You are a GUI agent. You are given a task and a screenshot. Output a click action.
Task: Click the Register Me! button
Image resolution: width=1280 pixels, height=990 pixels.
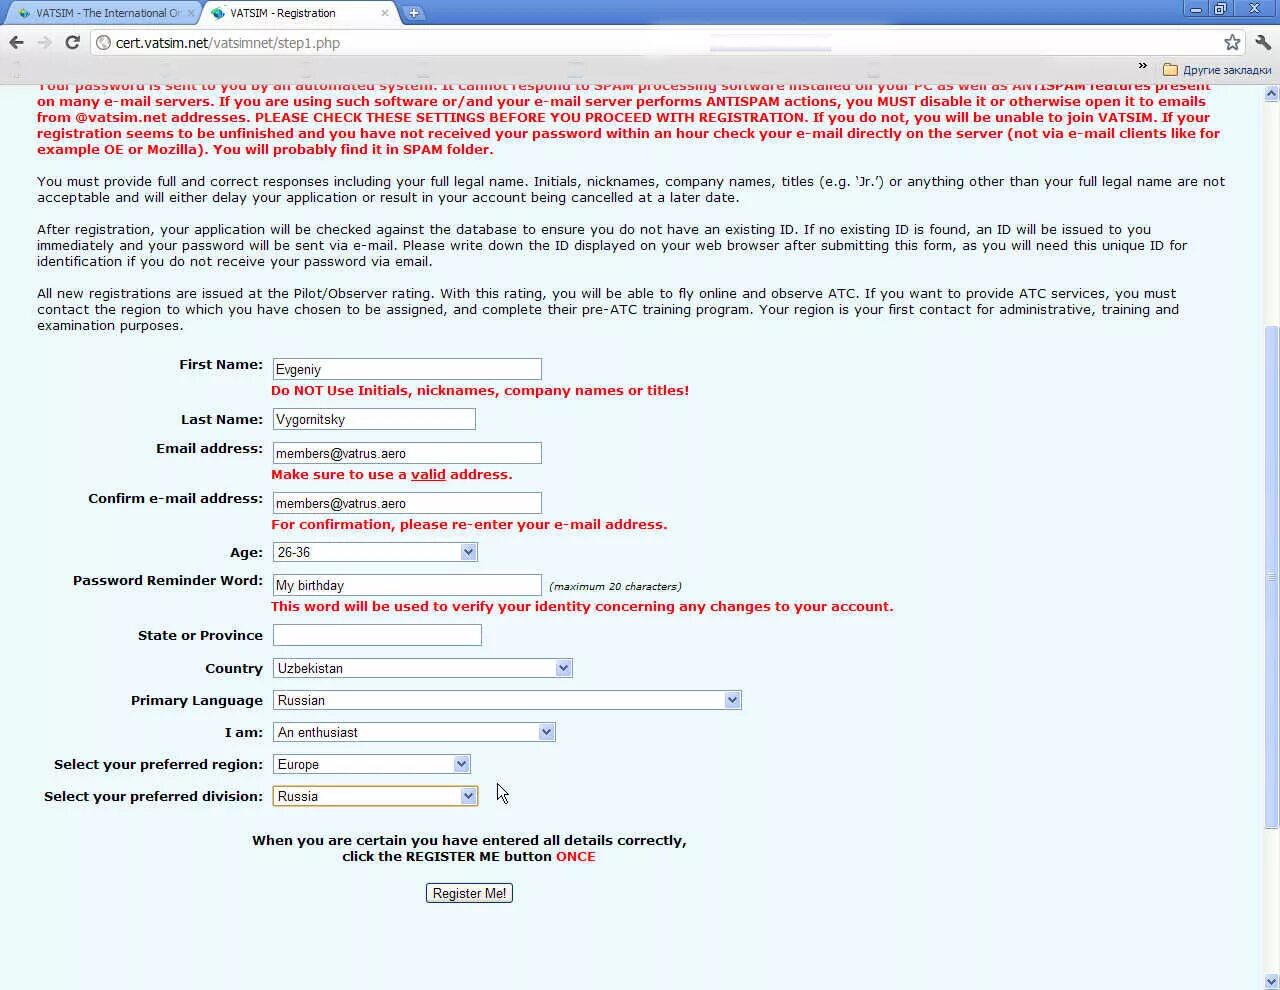click(x=469, y=893)
